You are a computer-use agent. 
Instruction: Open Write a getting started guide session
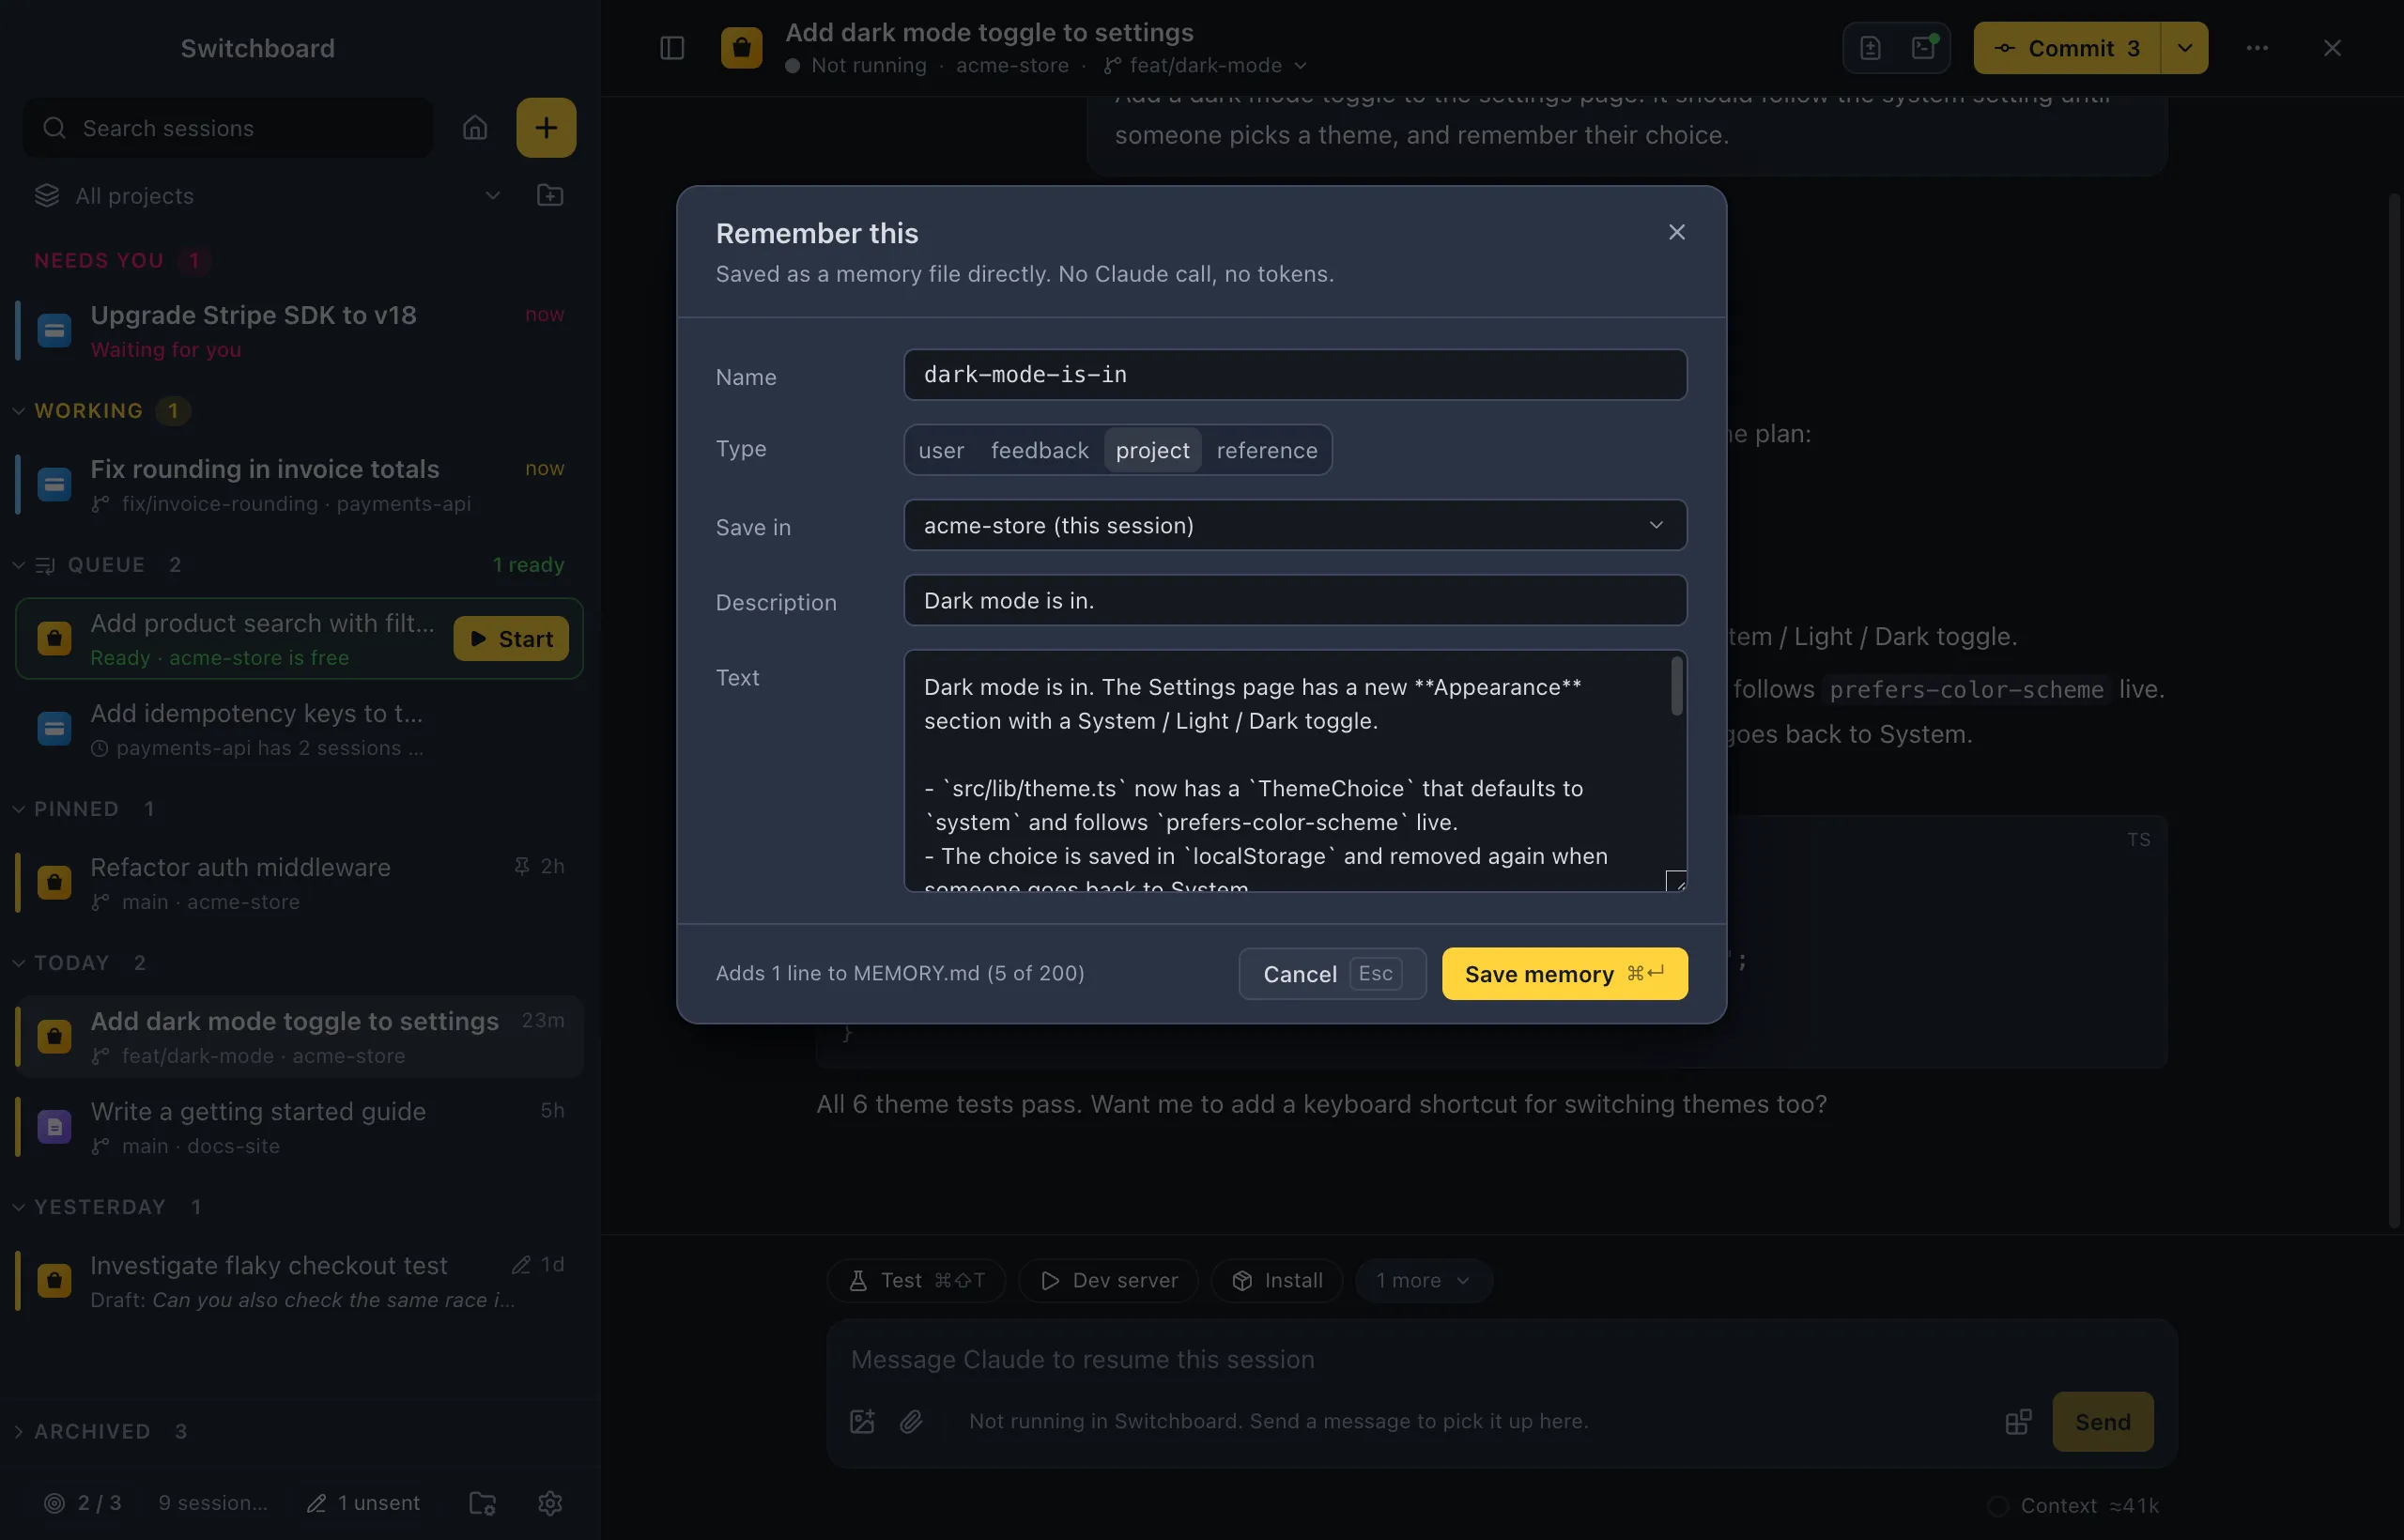coord(298,1127)
